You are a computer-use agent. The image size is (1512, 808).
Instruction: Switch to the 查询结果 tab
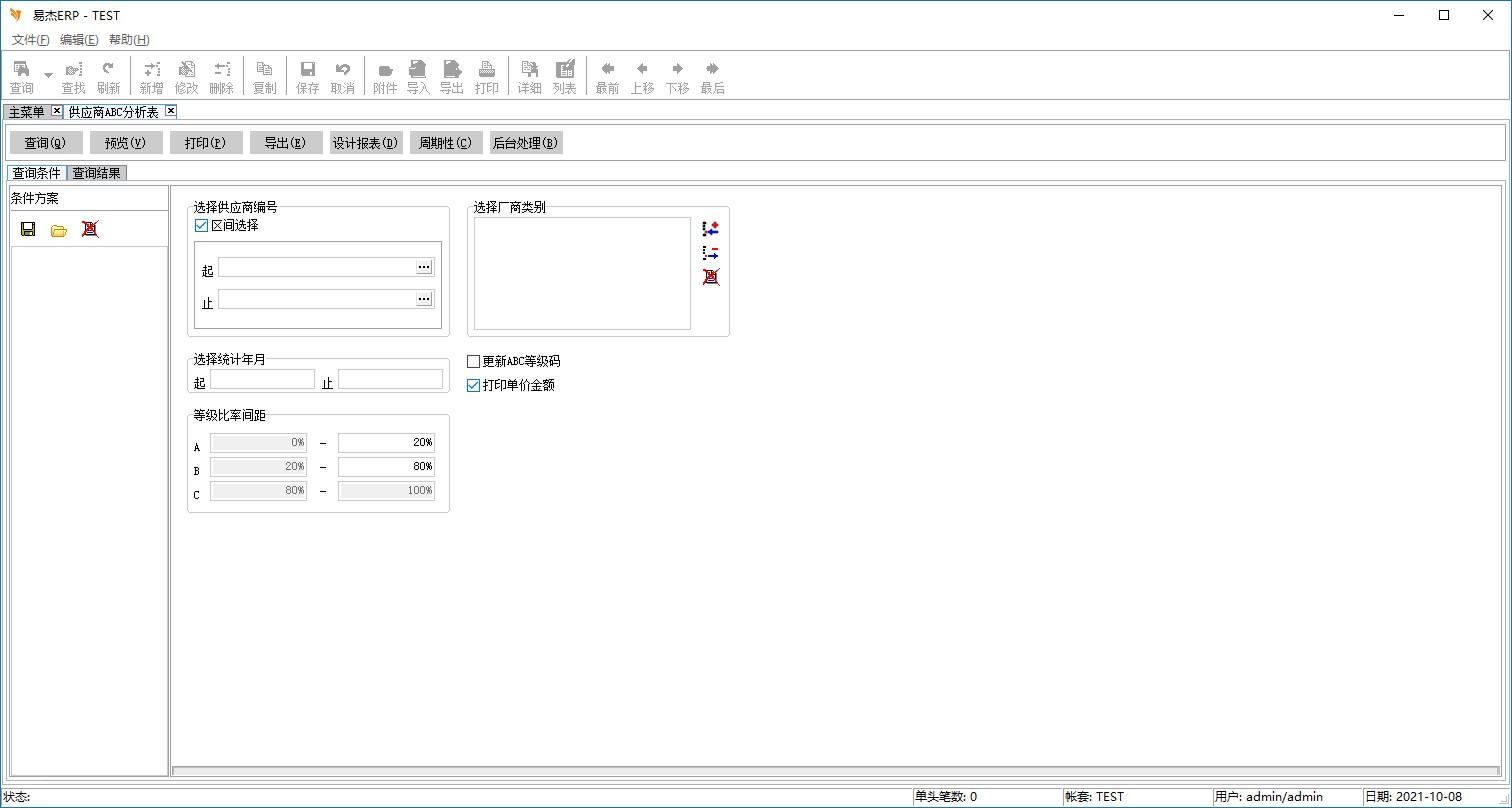tap(97, 173)
